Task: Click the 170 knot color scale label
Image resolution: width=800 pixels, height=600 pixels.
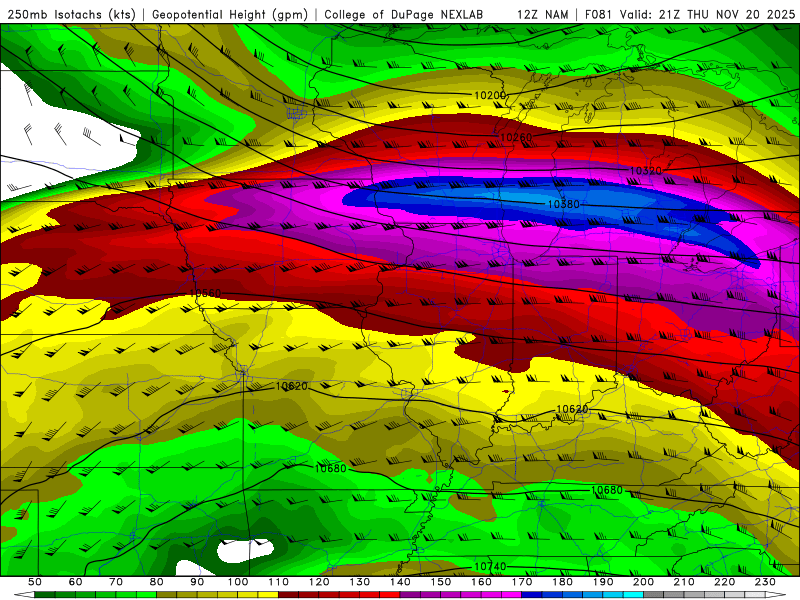Action: (x=521, y=582)
